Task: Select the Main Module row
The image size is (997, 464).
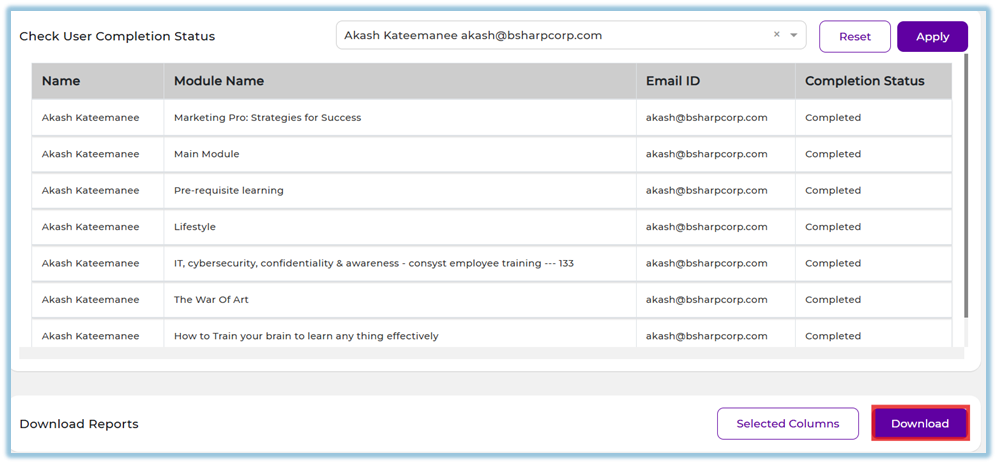Action: pyautogui.click(x=207, y=154)
